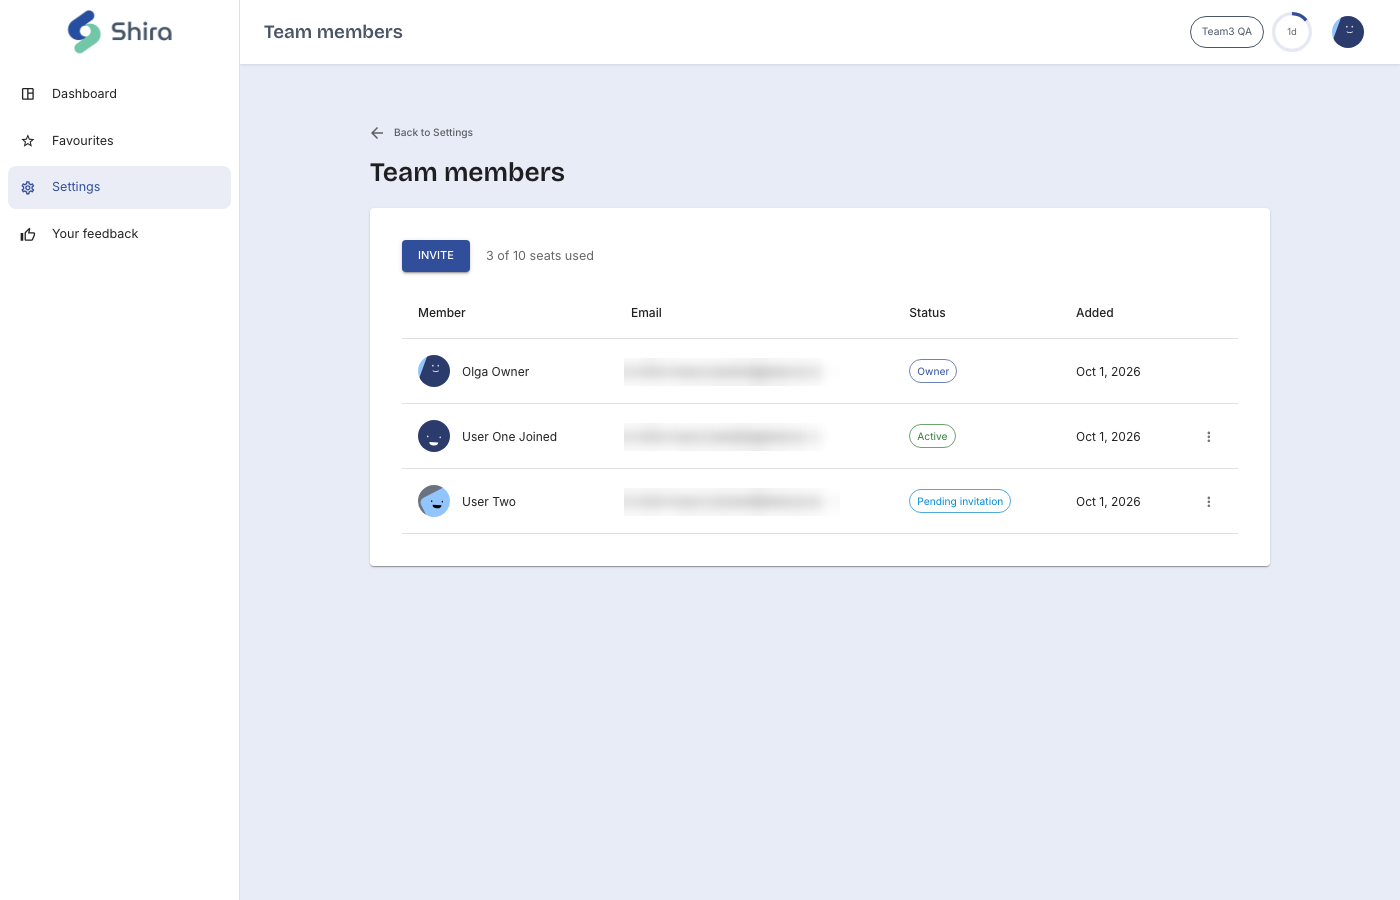
Task: Click User Two's avatar
Action: click(434, 501)
